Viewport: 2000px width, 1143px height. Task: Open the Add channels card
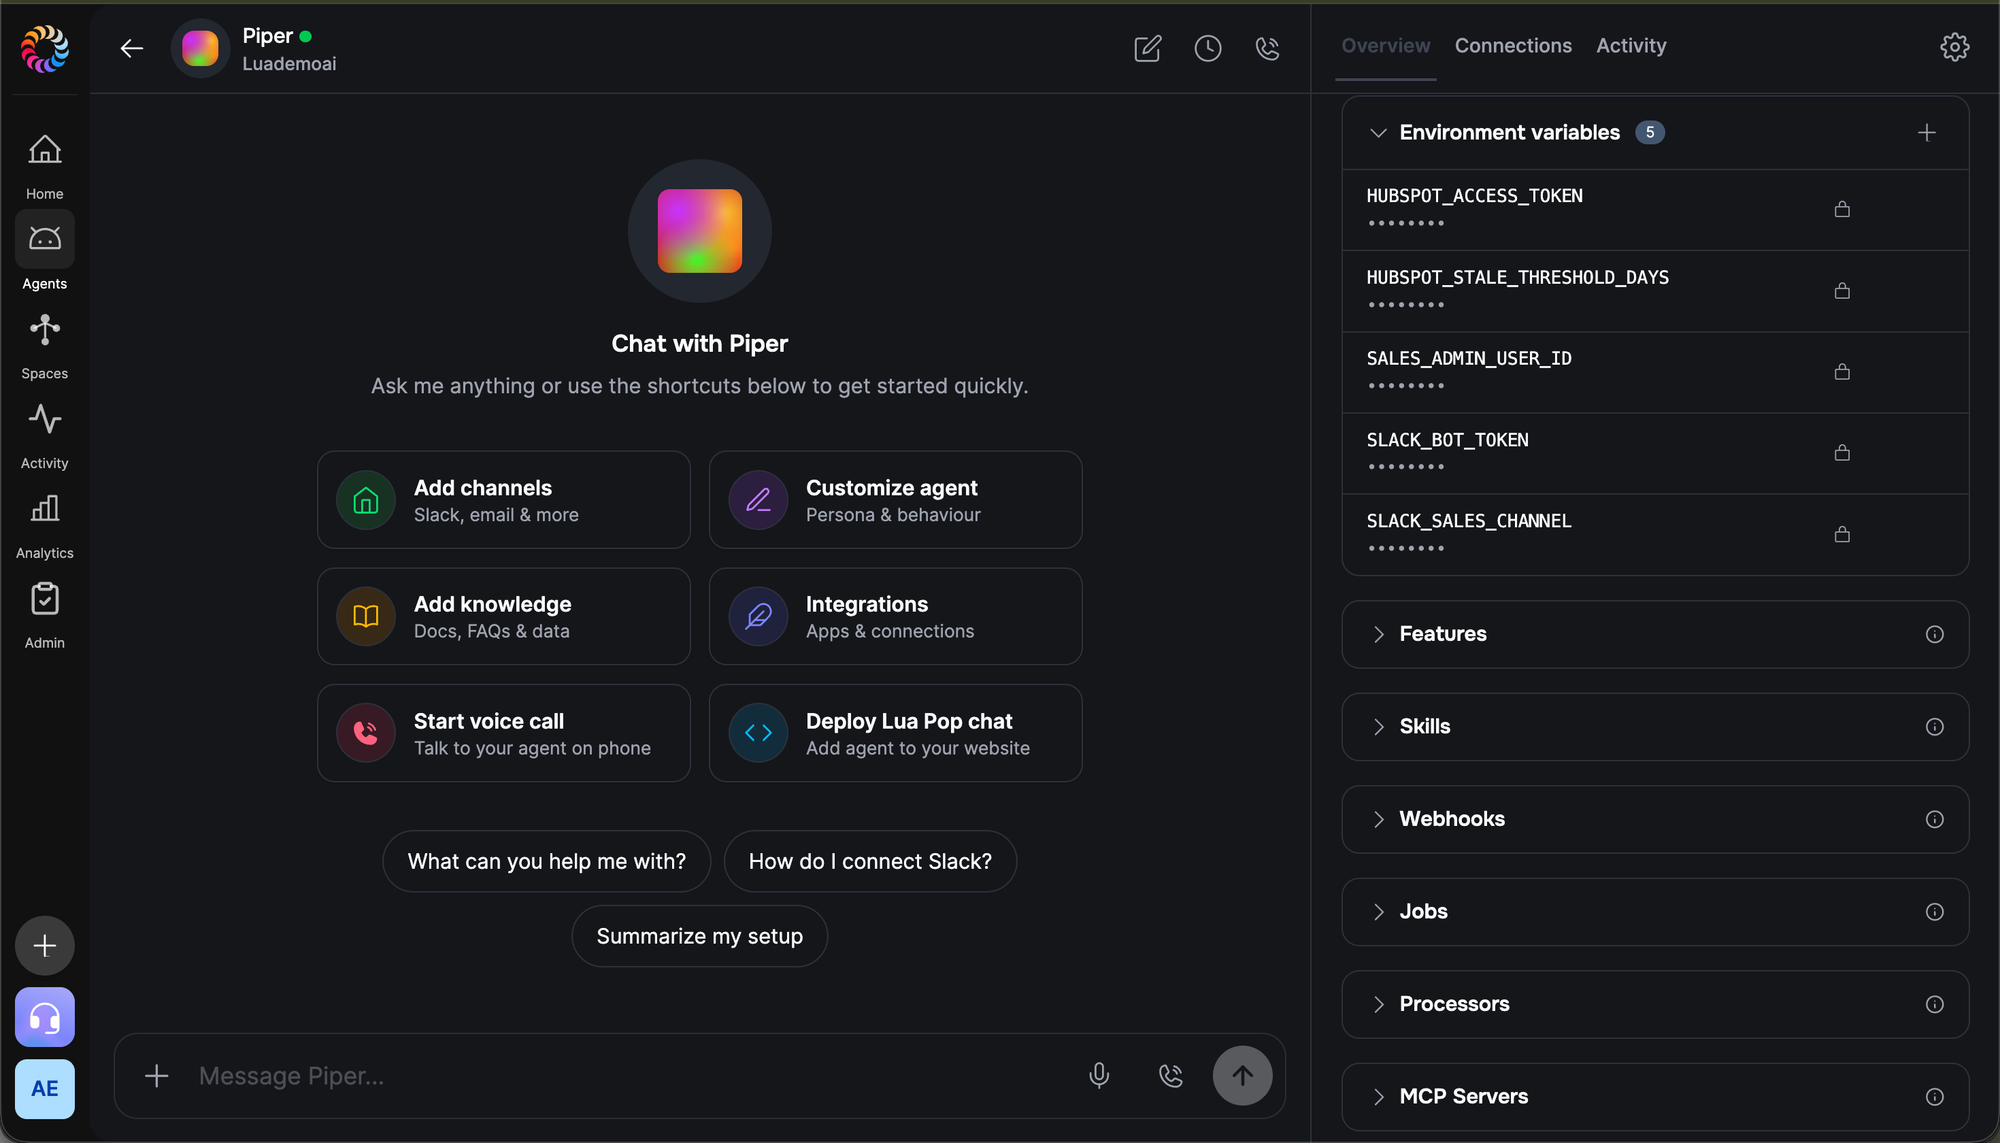[504, 500]
